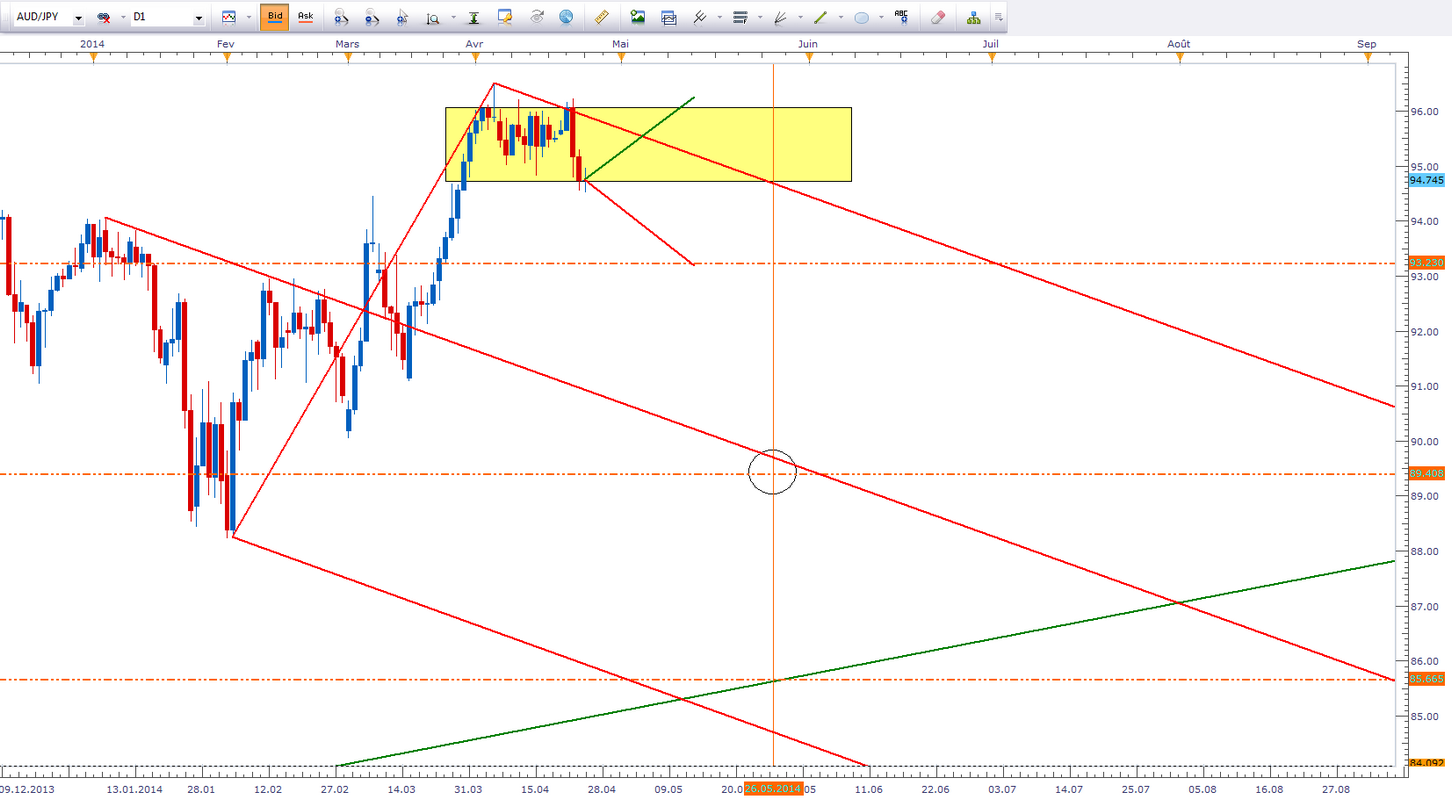Select the ABC text label tool
Screen dimensions: 1452x800
pos(902,16)
